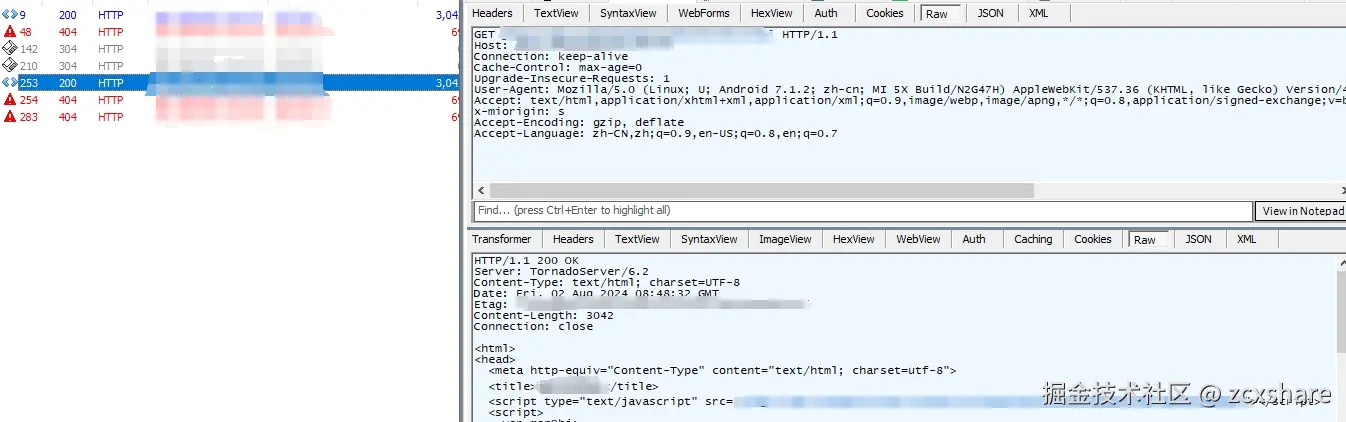This screenshot has width=1346, height=422.
Task: Open the request HexView inspector tab
Action: coord(771,13)
